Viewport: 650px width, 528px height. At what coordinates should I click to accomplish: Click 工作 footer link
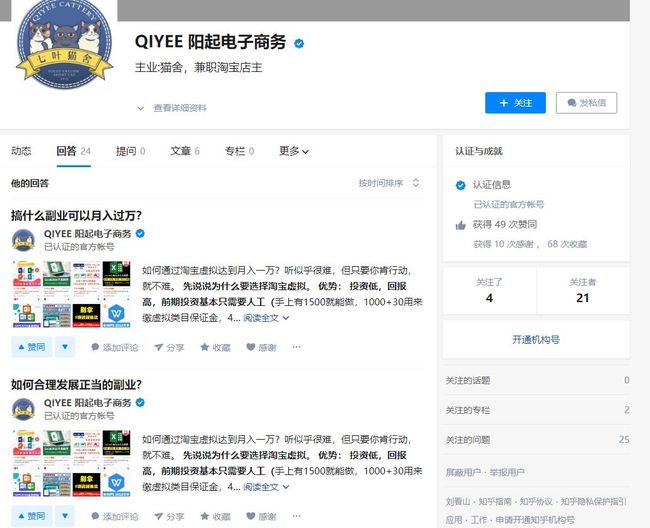point(479,520)
